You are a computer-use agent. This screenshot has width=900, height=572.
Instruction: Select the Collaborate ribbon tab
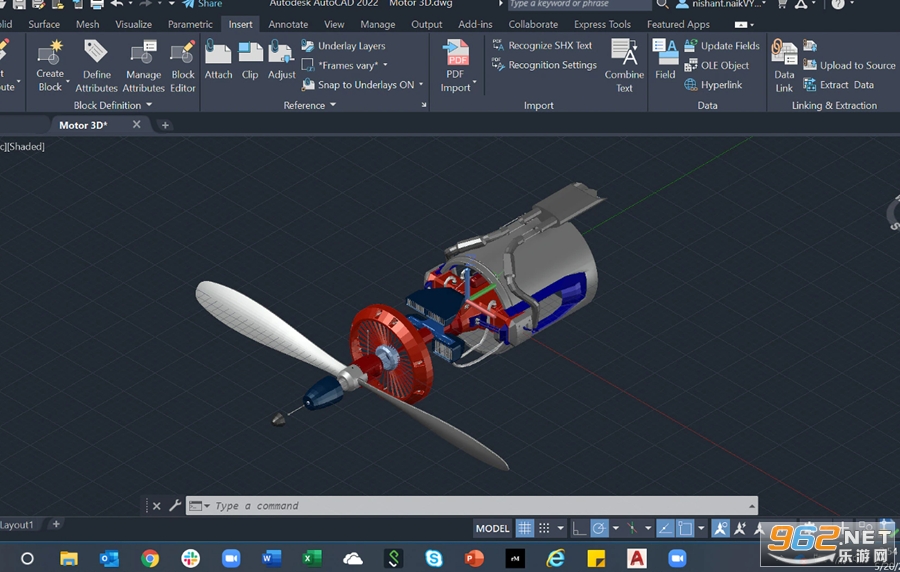(x=533, y=24)
